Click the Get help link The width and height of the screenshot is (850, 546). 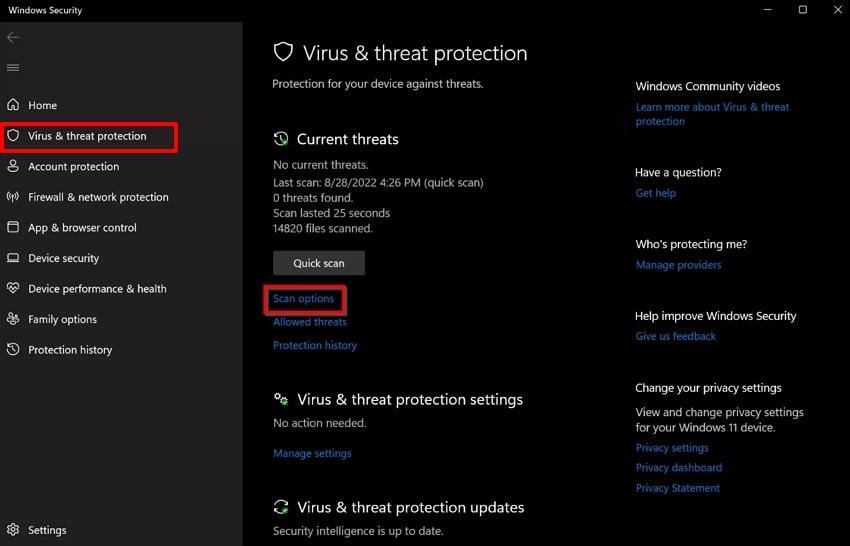[x=655, y=193]
